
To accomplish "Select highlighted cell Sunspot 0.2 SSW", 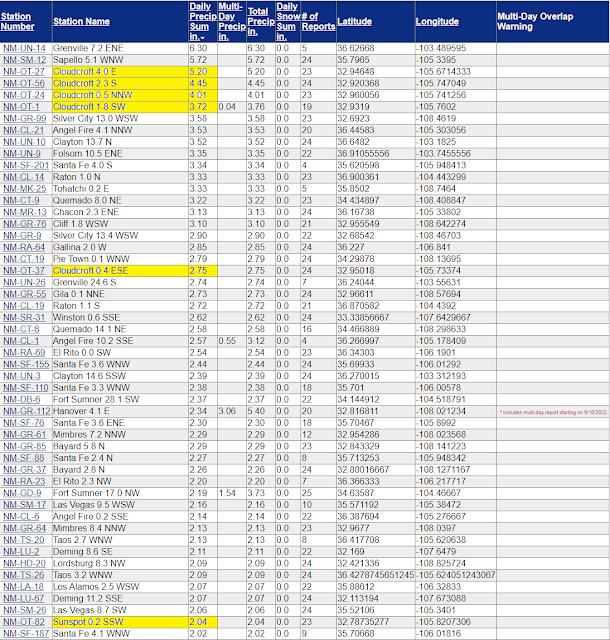I will tap(120, 622).
